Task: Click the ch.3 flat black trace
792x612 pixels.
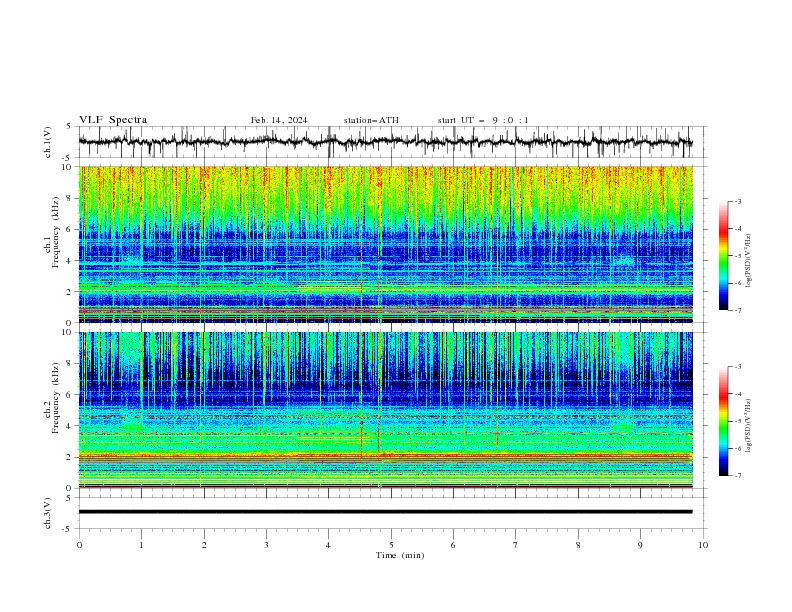Action: (386, 512)
